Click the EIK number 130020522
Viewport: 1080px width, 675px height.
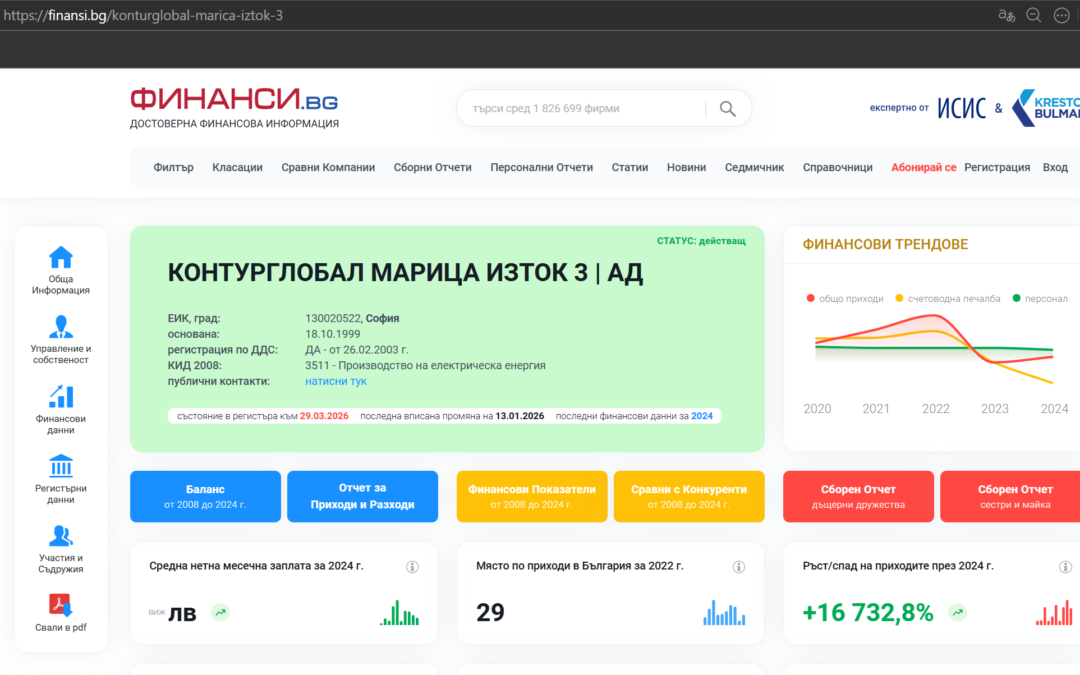pyautogui.click(x=333, y=318)
